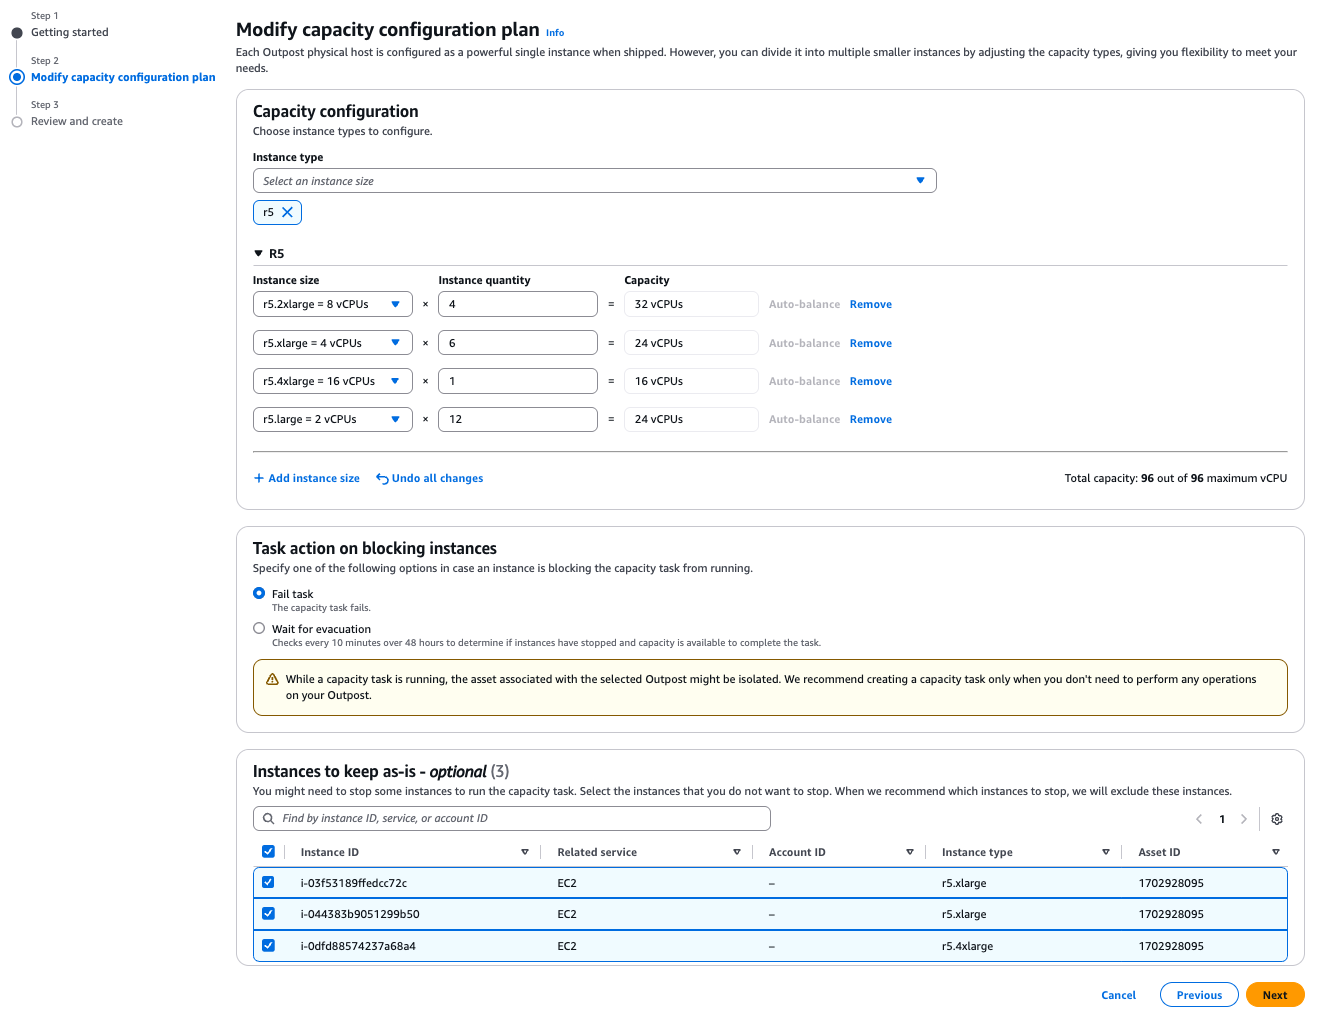Open Step 3 Review and create
The height and width of the screenshot is (1022, 1323).
click(77, 122)
